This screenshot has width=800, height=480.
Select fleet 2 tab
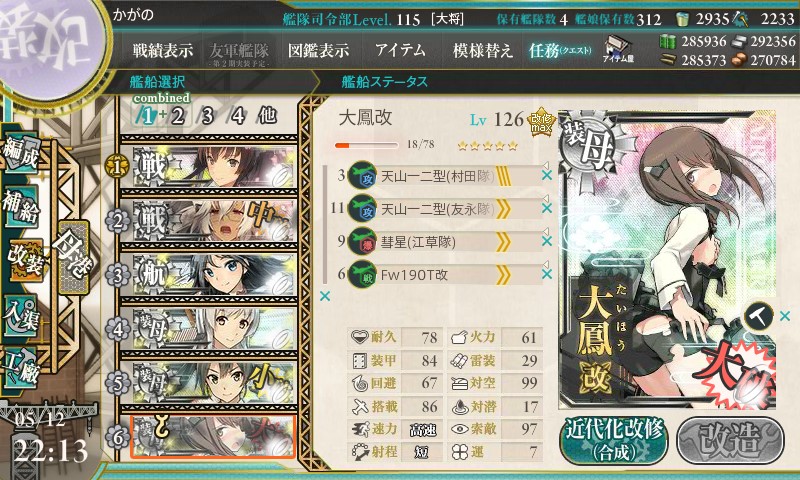point(178,117)
